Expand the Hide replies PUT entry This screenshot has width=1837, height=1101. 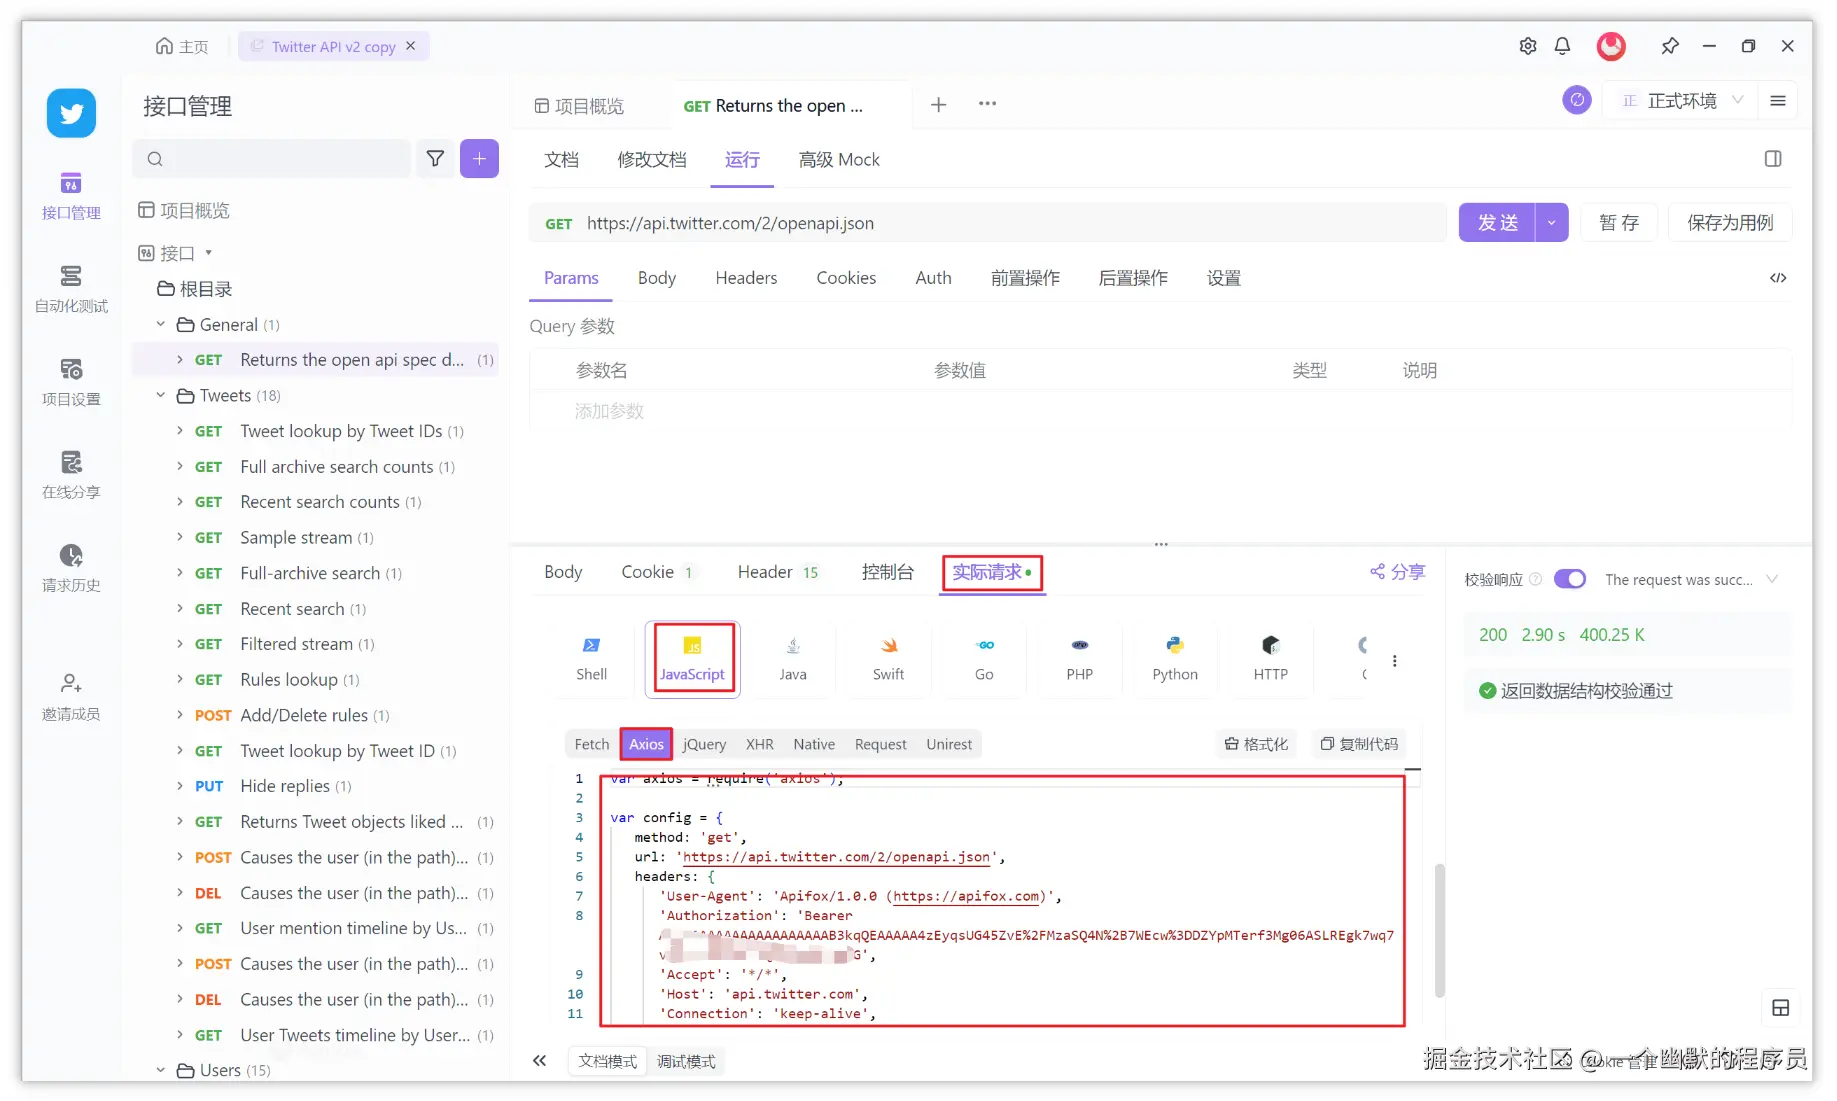(x=179, y=786)
